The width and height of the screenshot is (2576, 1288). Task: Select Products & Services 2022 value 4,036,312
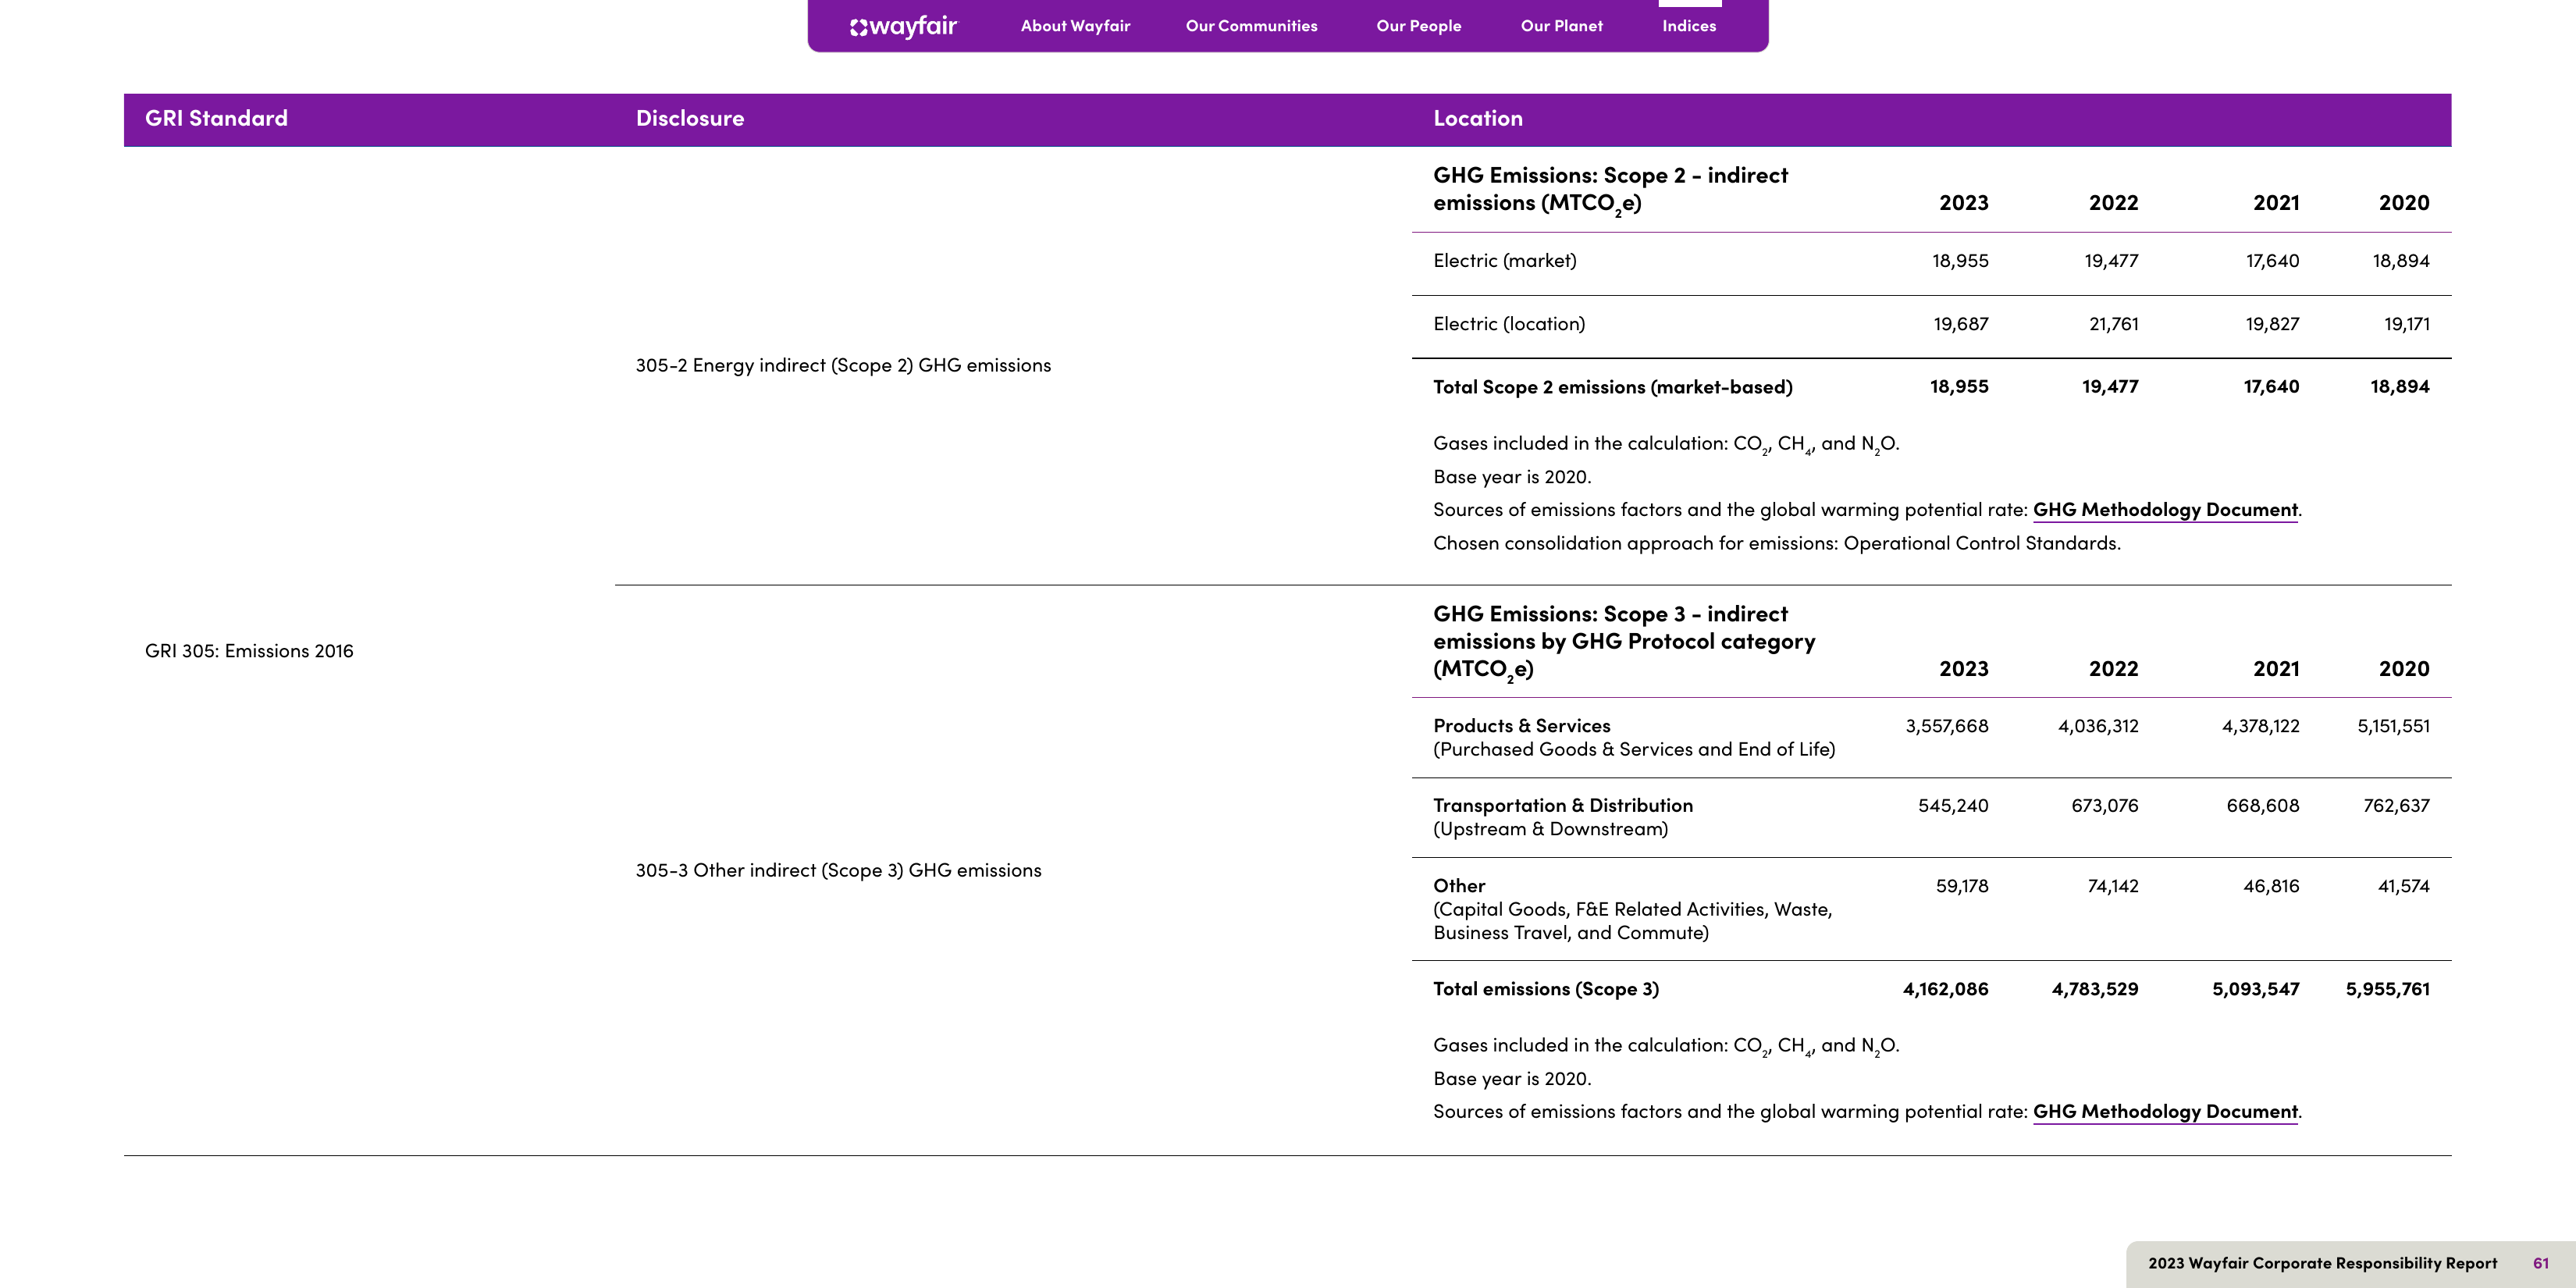(x=2098, y=726)
